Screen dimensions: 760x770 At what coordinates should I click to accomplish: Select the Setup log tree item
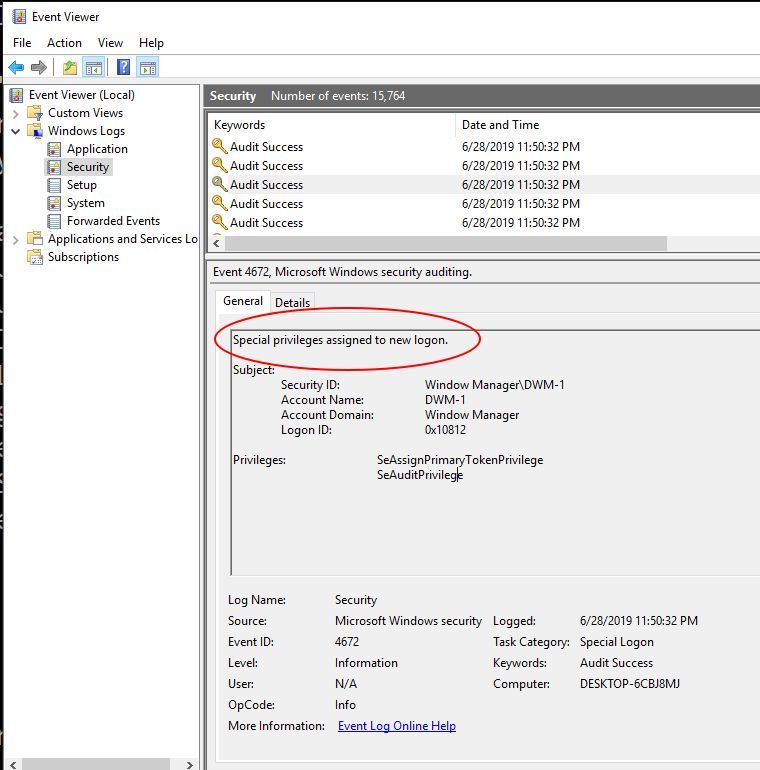pos(81,185)
